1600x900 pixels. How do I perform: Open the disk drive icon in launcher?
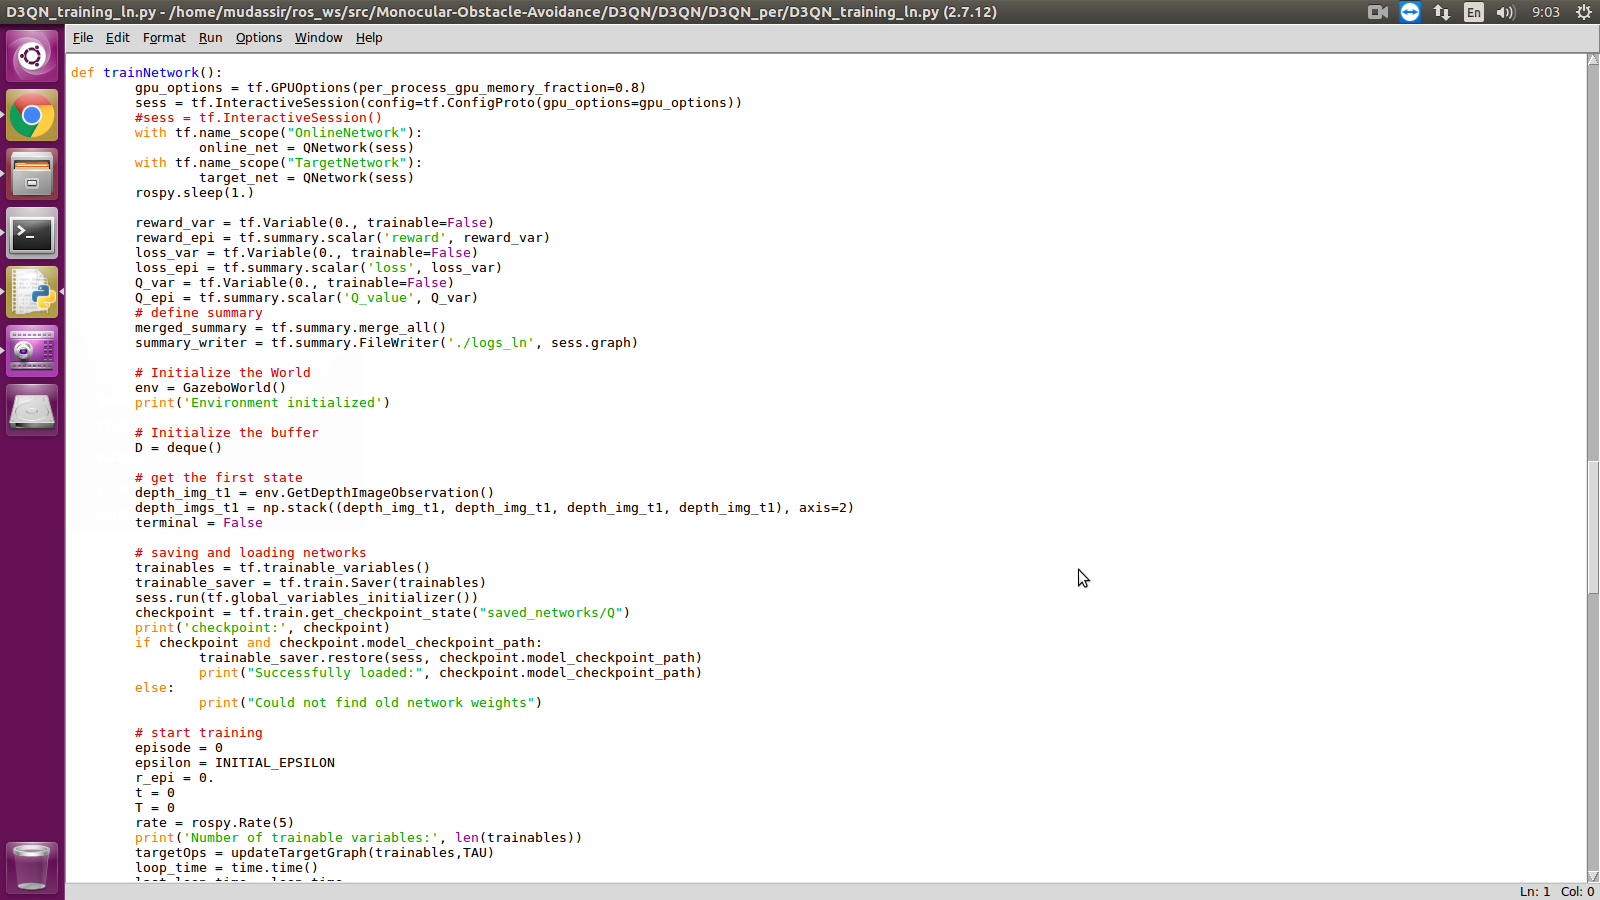click(32, 411)
